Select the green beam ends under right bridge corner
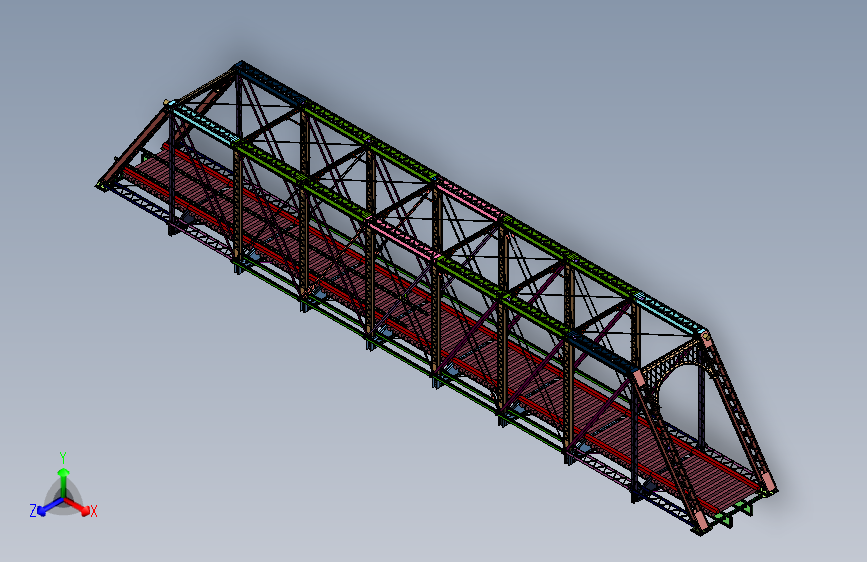Image resolution: width=867 pixels, height=562 pixels. coord(742,510)
